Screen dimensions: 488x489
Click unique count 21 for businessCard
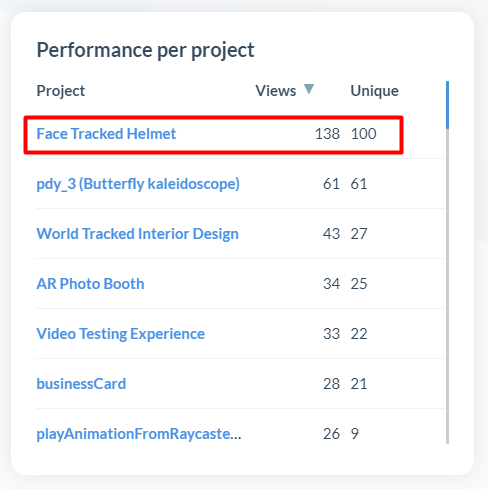click(x=359, y=384)
